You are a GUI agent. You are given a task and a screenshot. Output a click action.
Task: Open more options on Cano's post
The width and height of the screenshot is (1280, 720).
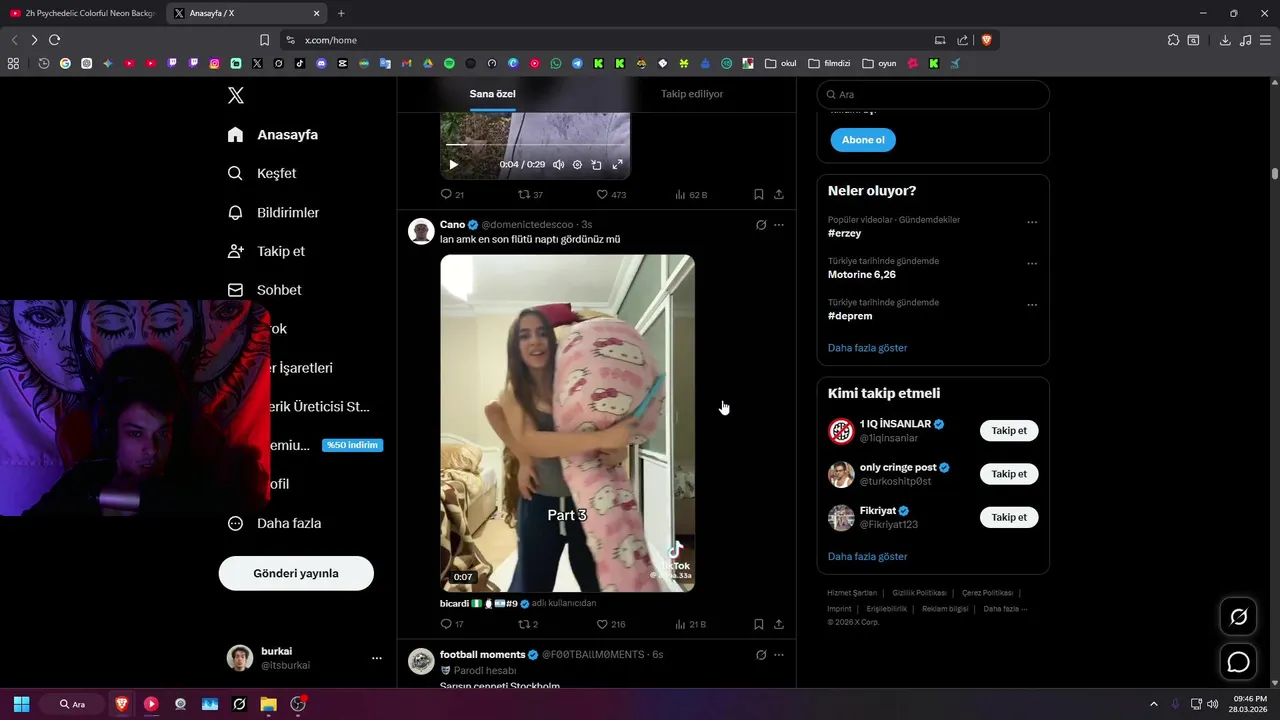pos(779,225)
